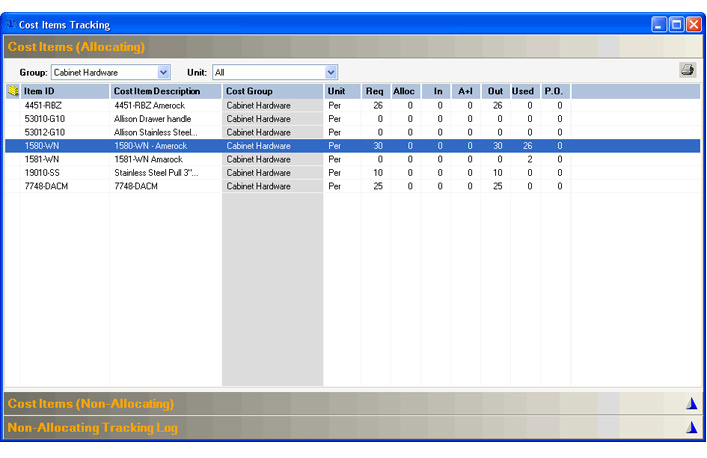Open the Unit dropdown
707x458 pixels.
click(331, 72)
